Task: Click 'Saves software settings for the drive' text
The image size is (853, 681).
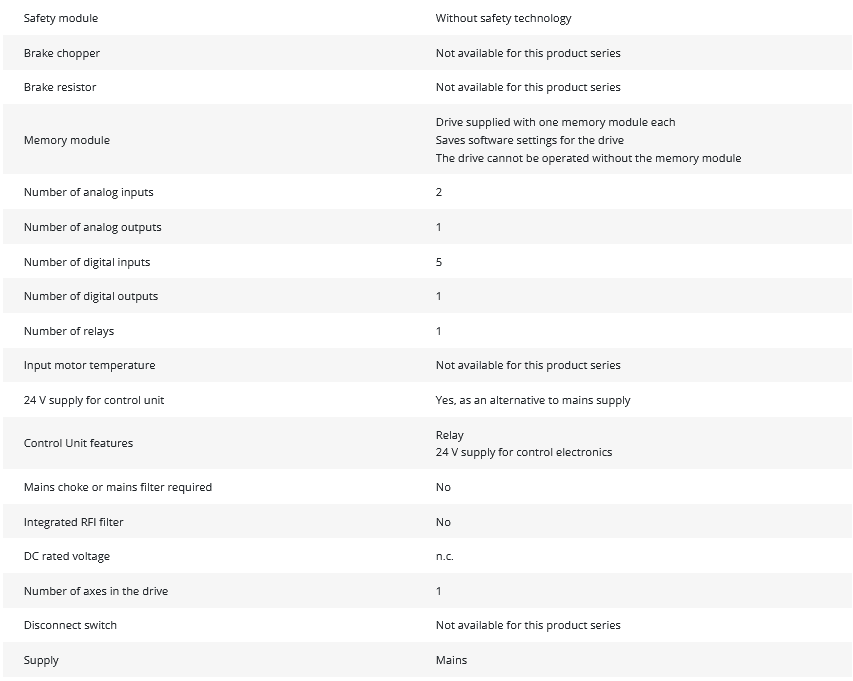Action: (529, 140)
